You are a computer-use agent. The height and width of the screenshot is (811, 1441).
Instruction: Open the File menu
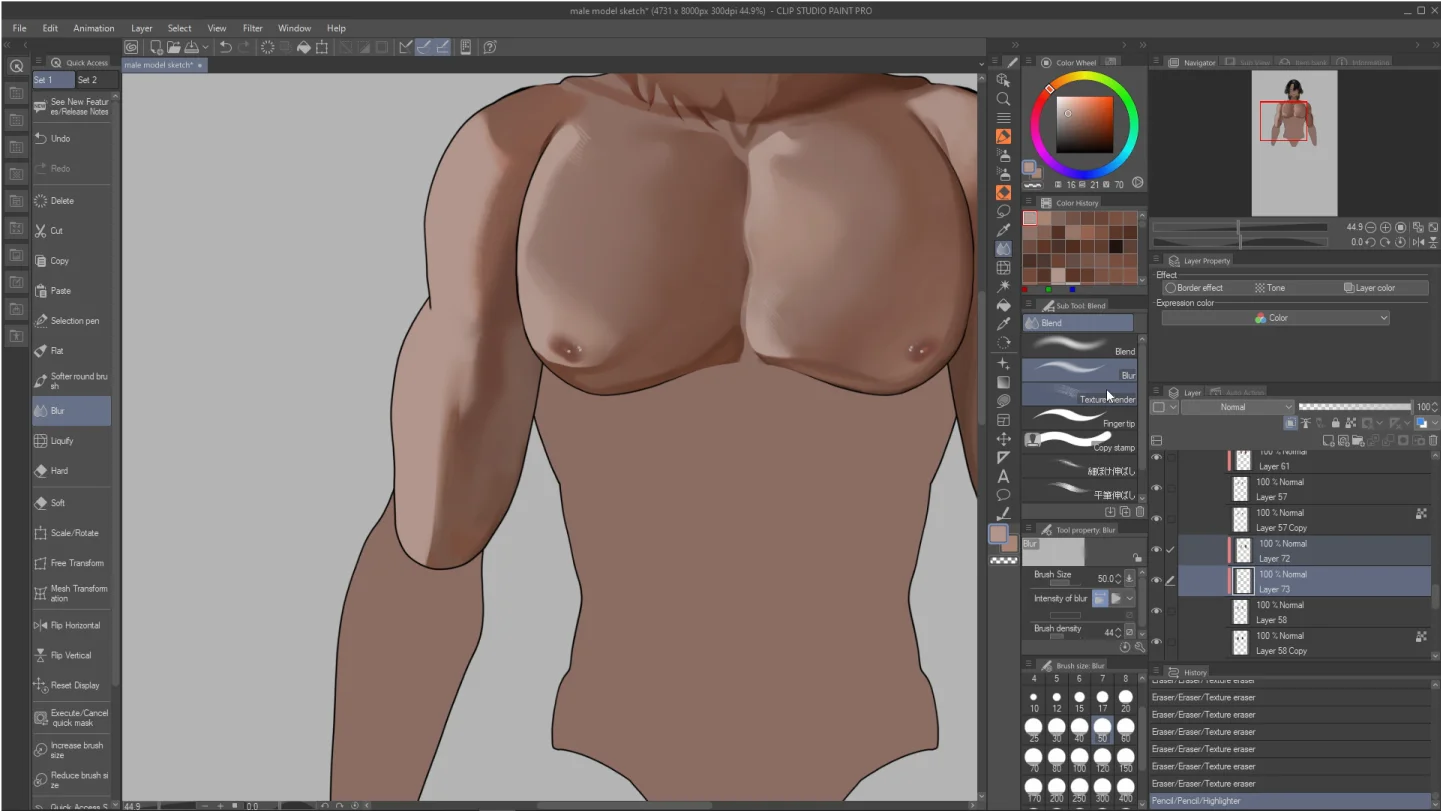pyautogui.click(x=19, y=28)
